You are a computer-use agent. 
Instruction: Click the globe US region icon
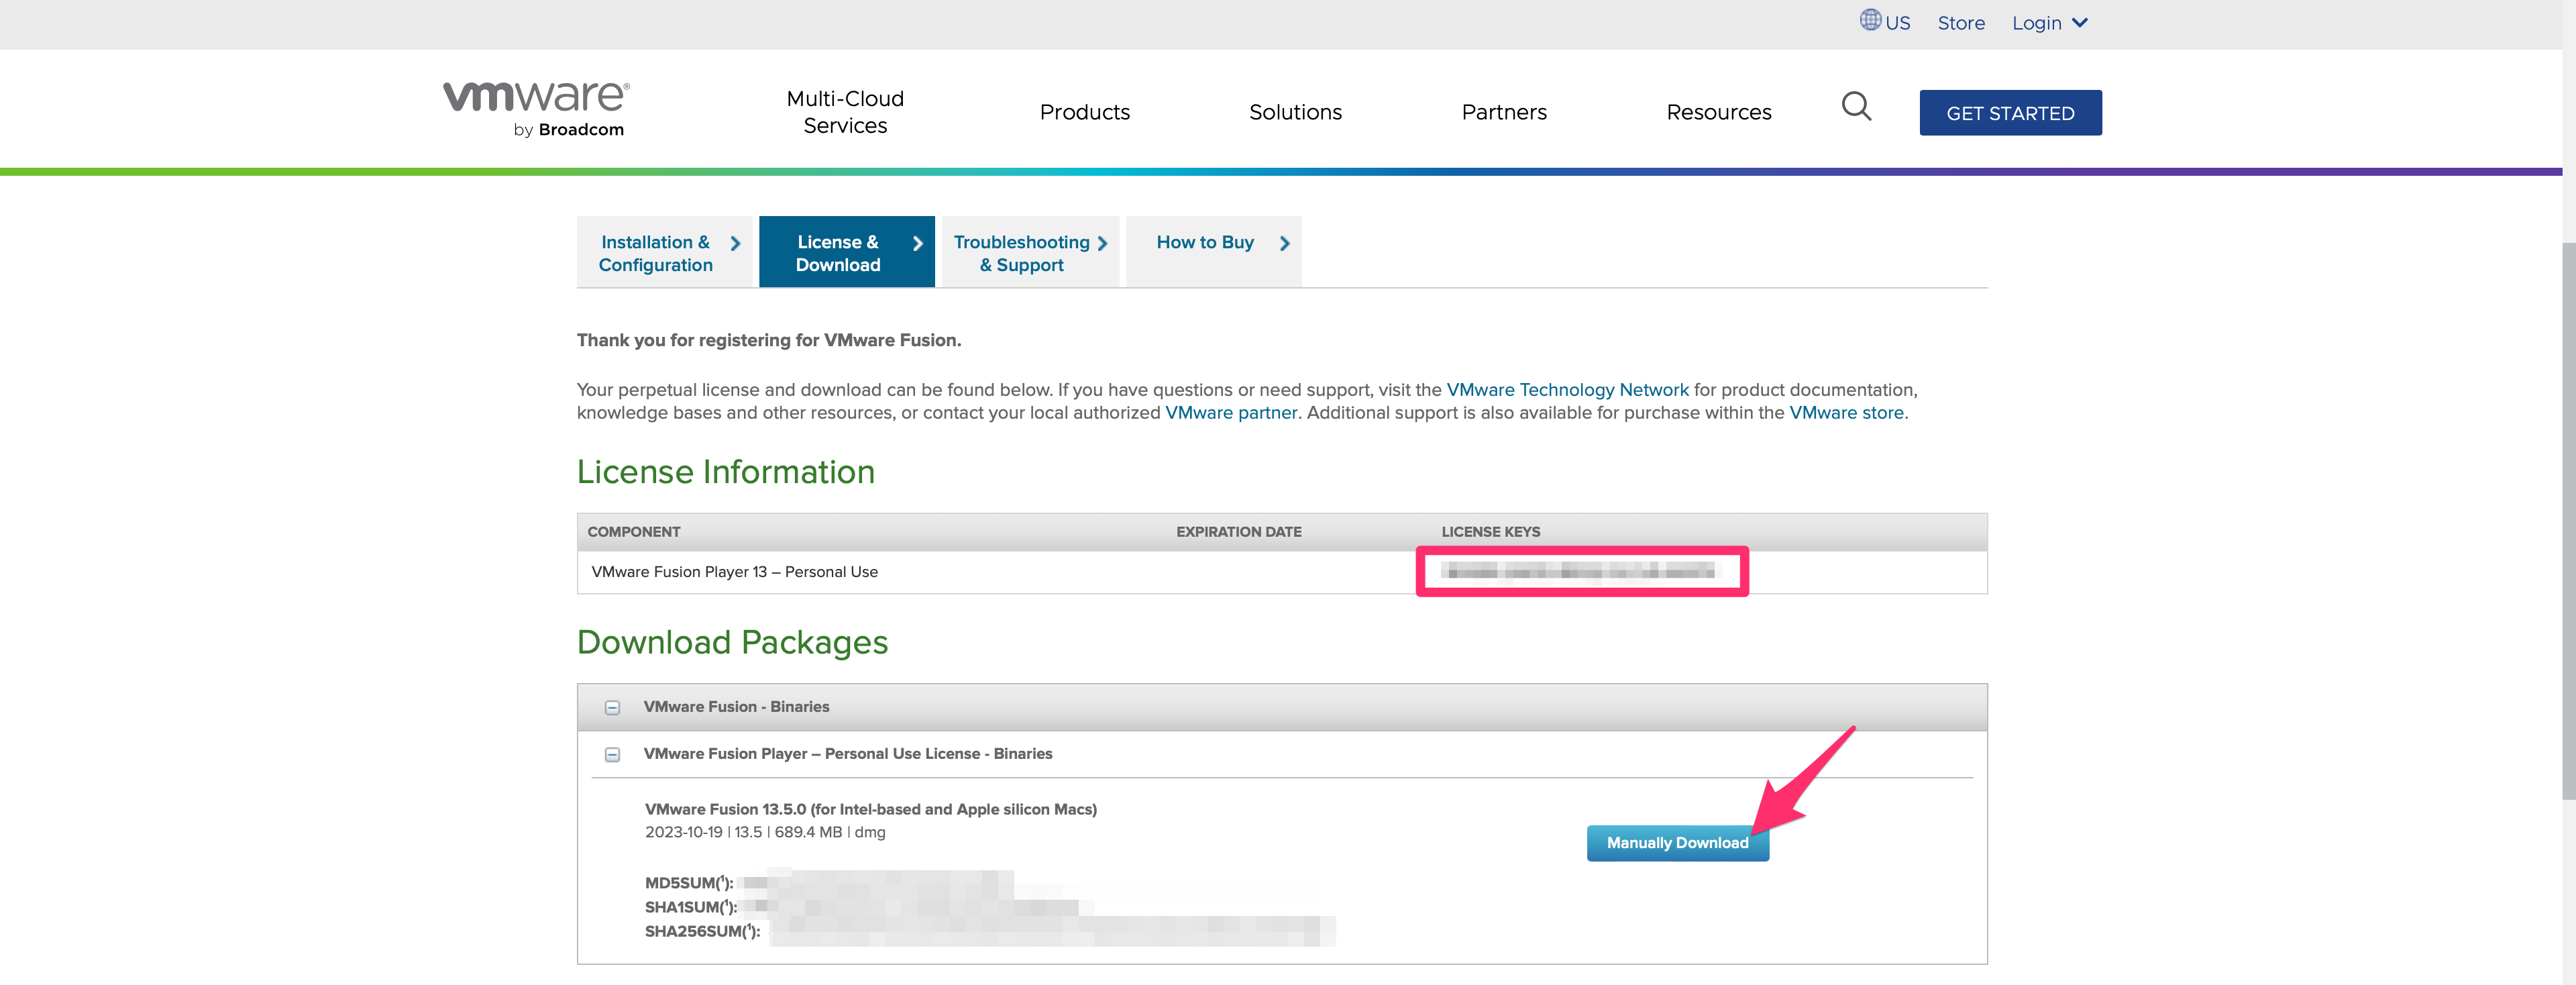[1870, 20]
